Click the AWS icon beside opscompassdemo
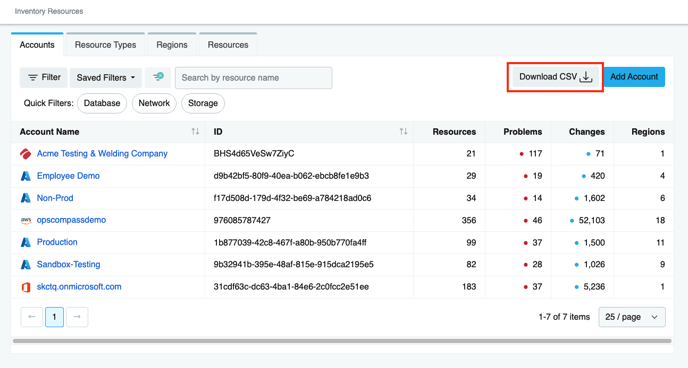 pos(26,221)
